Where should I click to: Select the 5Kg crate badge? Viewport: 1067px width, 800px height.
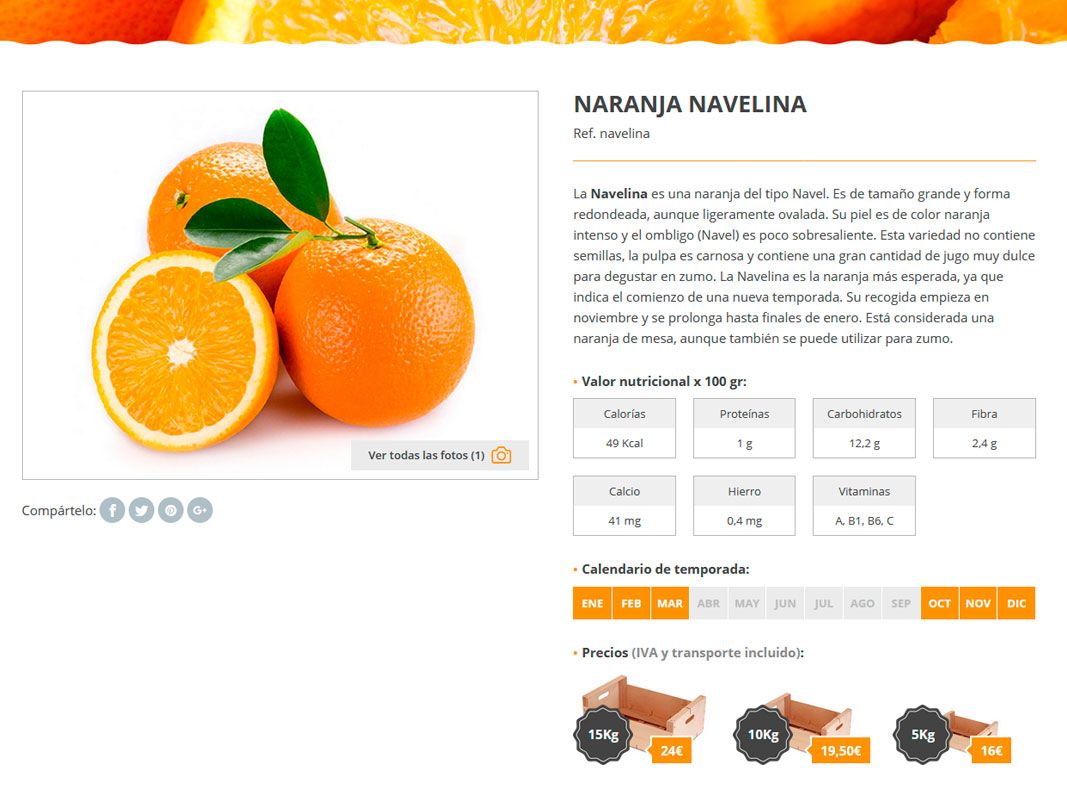coord(923,735)
